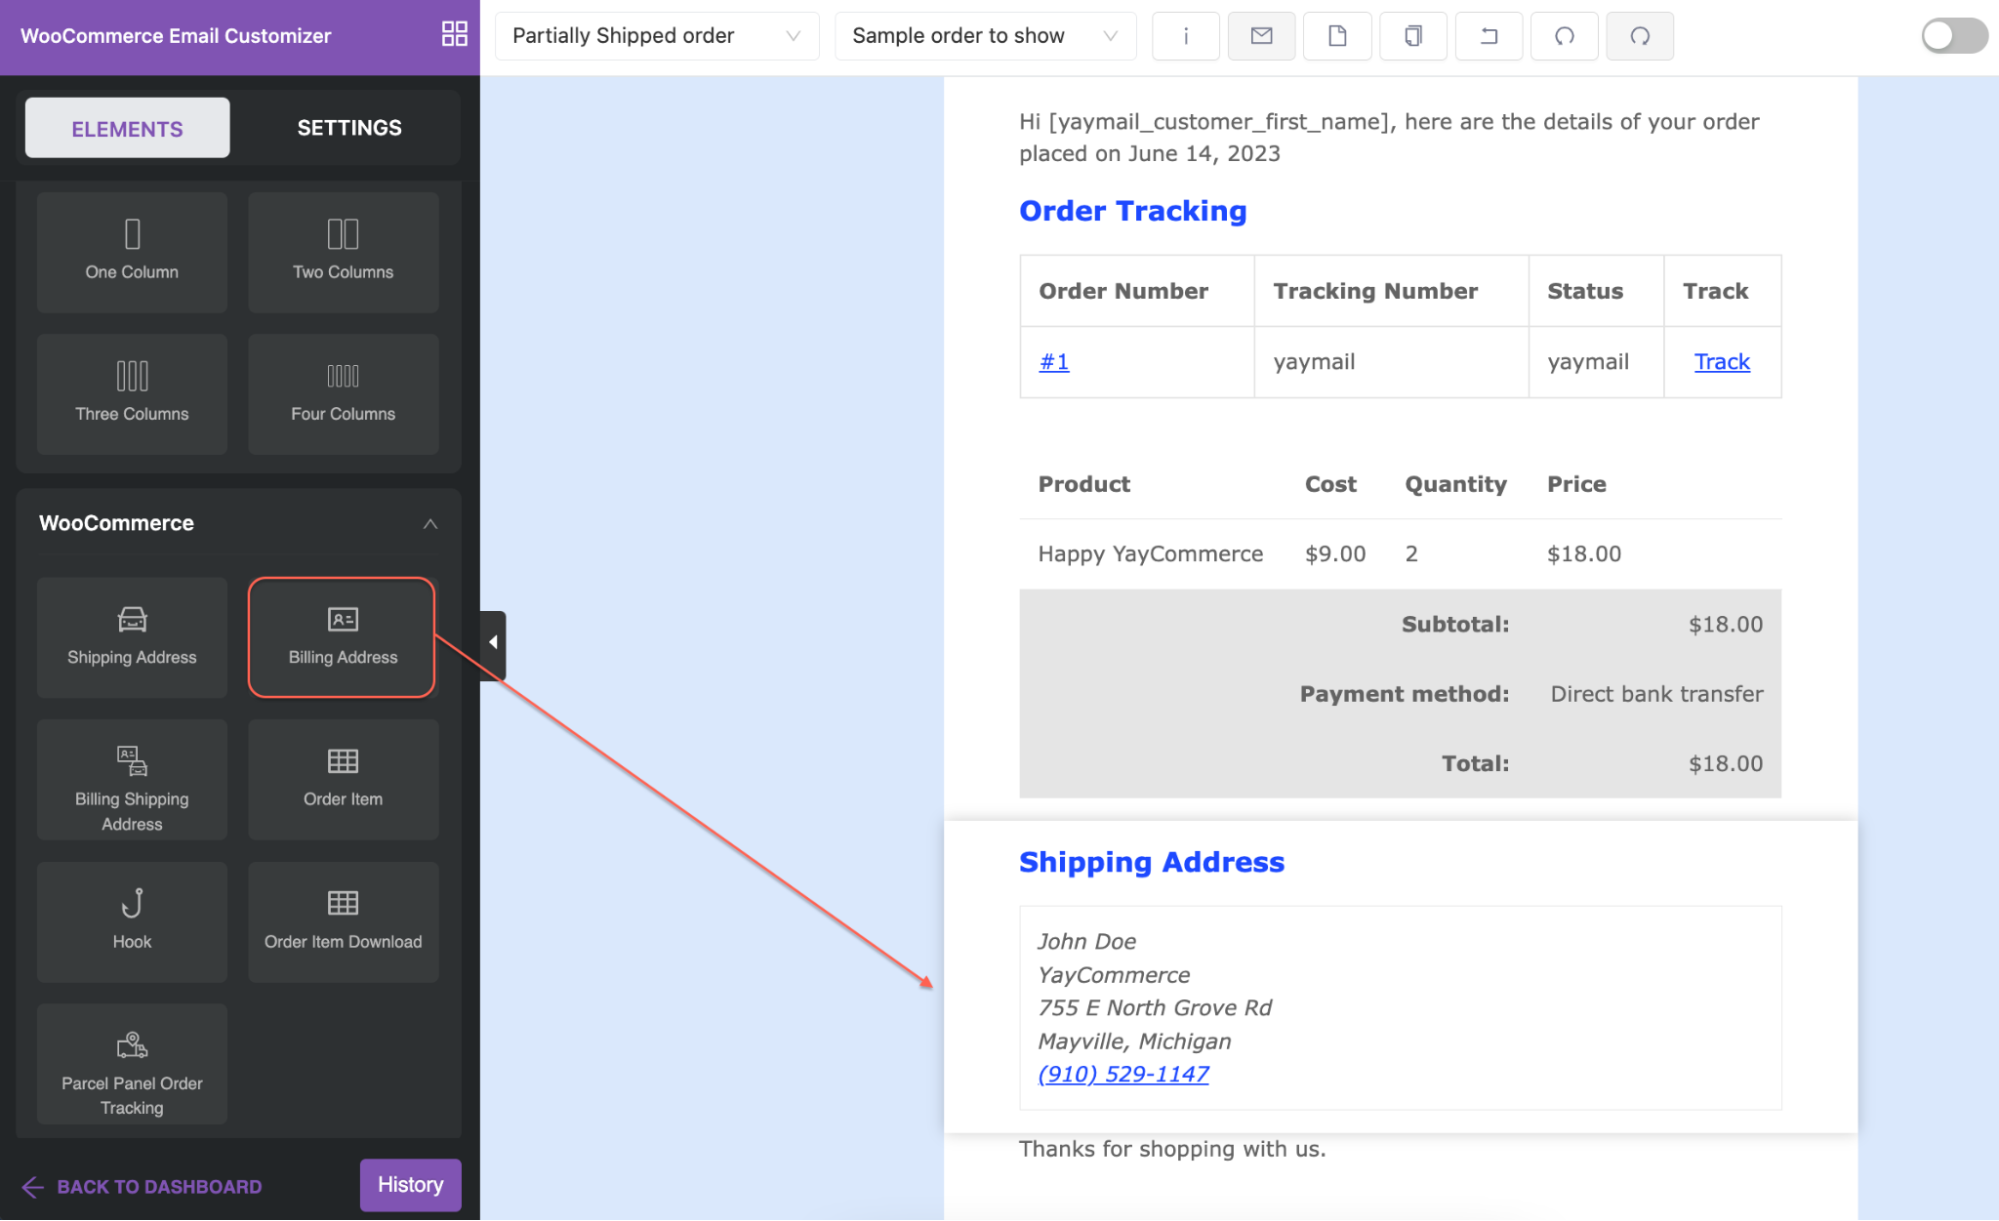Viewport: 1999px width, 1221px height.
Task: Click the Status column header
Action: click(1585, 291)
